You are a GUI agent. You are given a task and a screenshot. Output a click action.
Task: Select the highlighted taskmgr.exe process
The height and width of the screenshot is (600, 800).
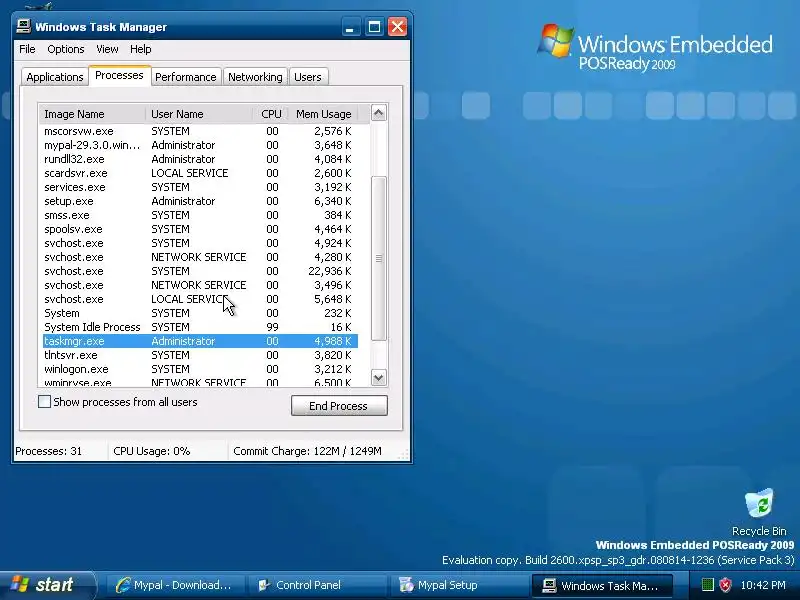click(x=200, y=341)
